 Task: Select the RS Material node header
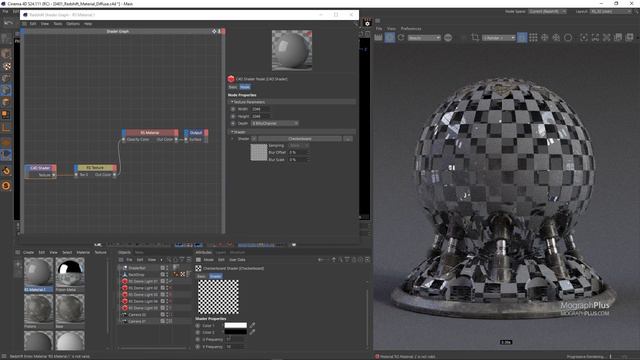(150, 133)
